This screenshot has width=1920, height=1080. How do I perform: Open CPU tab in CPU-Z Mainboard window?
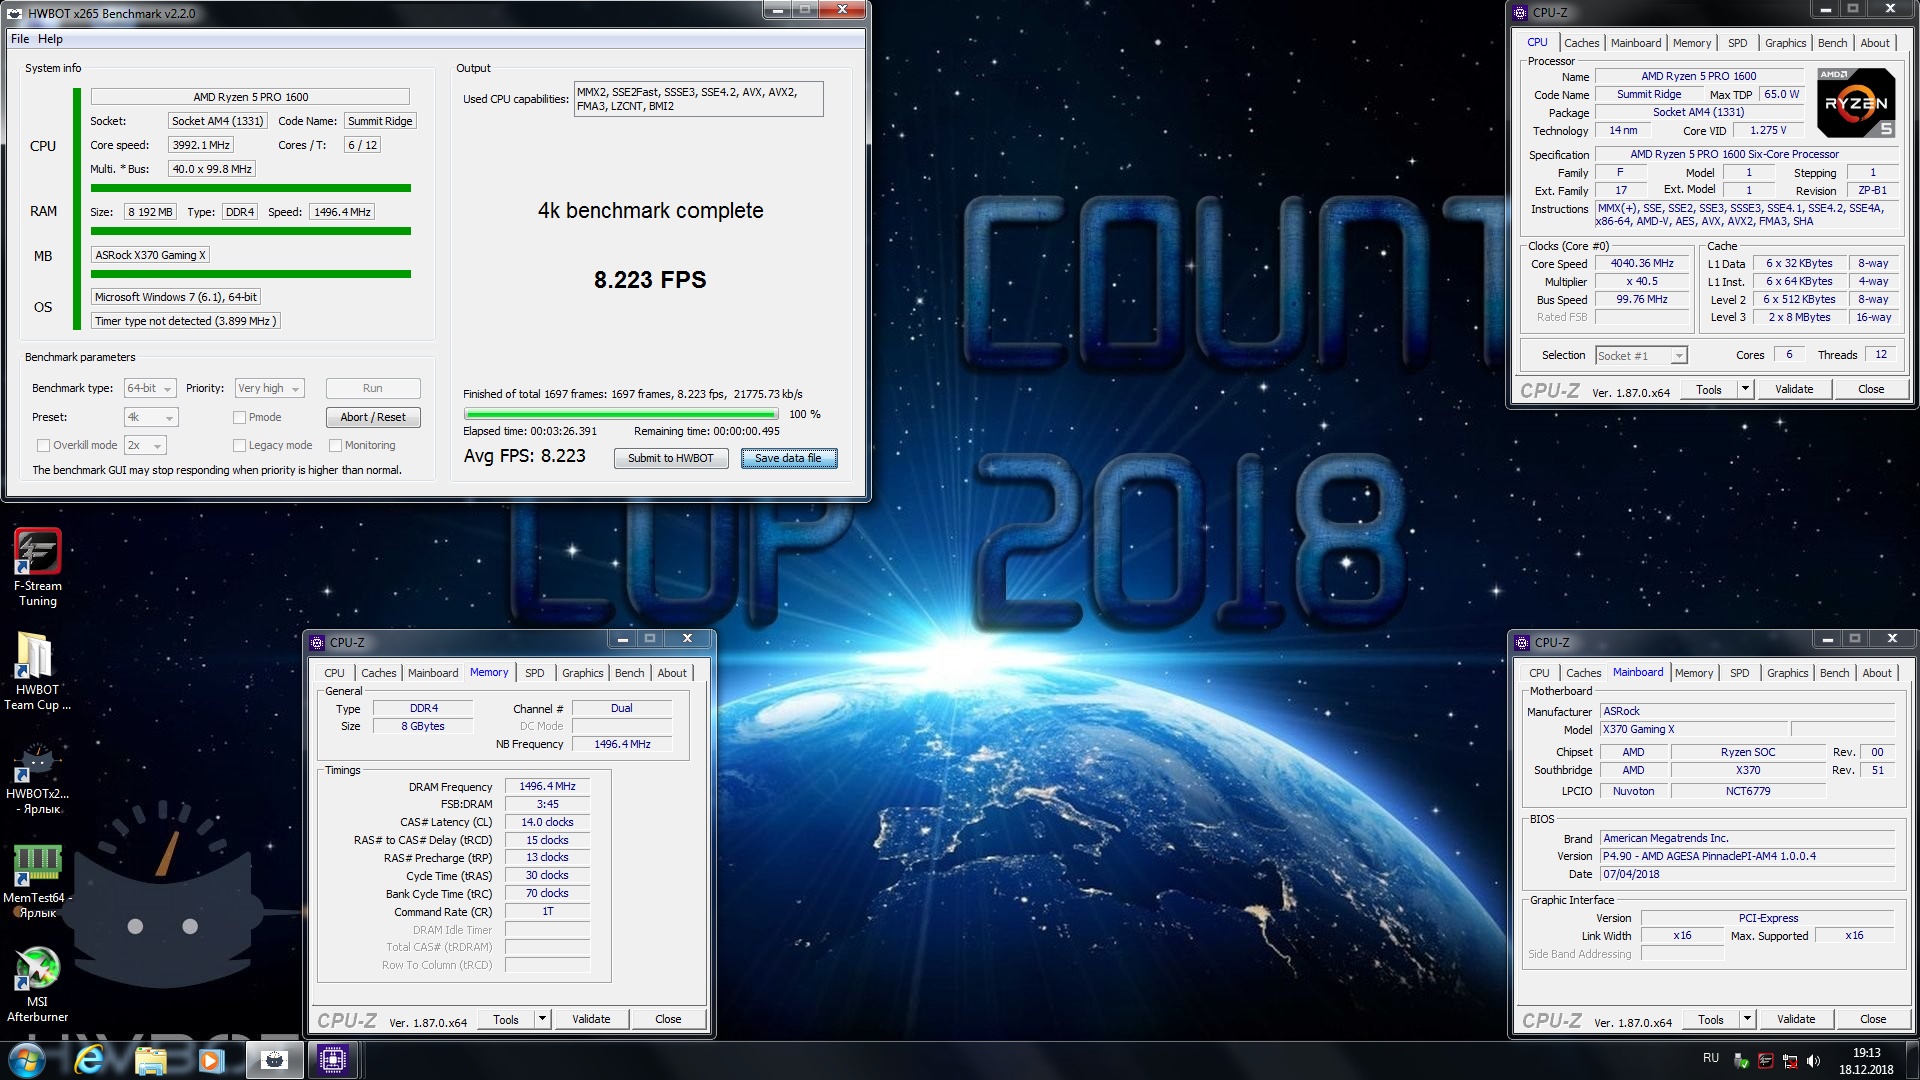click(x=1539, y=673)
